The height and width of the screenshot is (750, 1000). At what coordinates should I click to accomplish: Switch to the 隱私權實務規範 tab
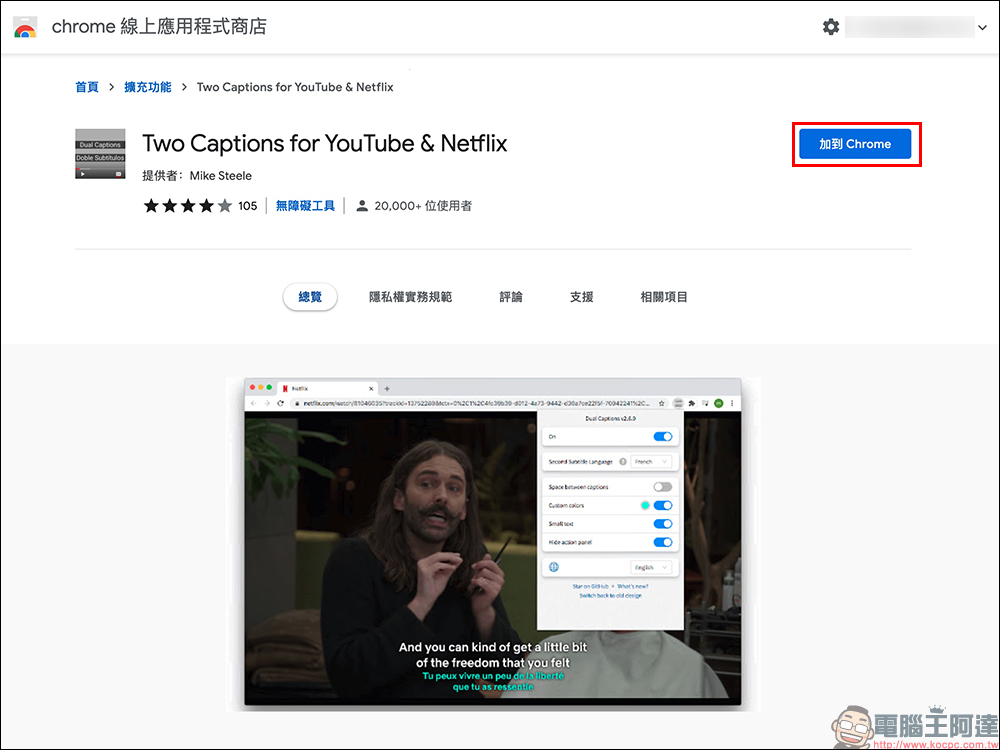point(410,297)
